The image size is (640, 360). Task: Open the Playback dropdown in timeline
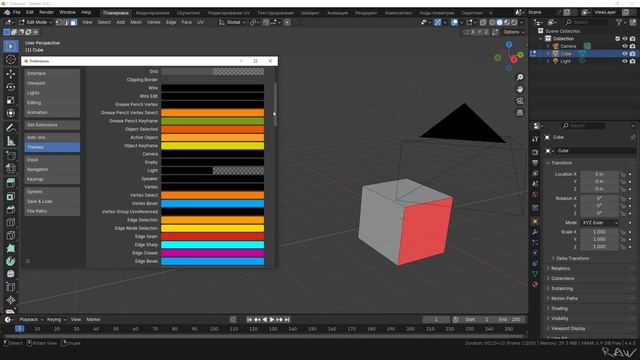pos(31,320)
